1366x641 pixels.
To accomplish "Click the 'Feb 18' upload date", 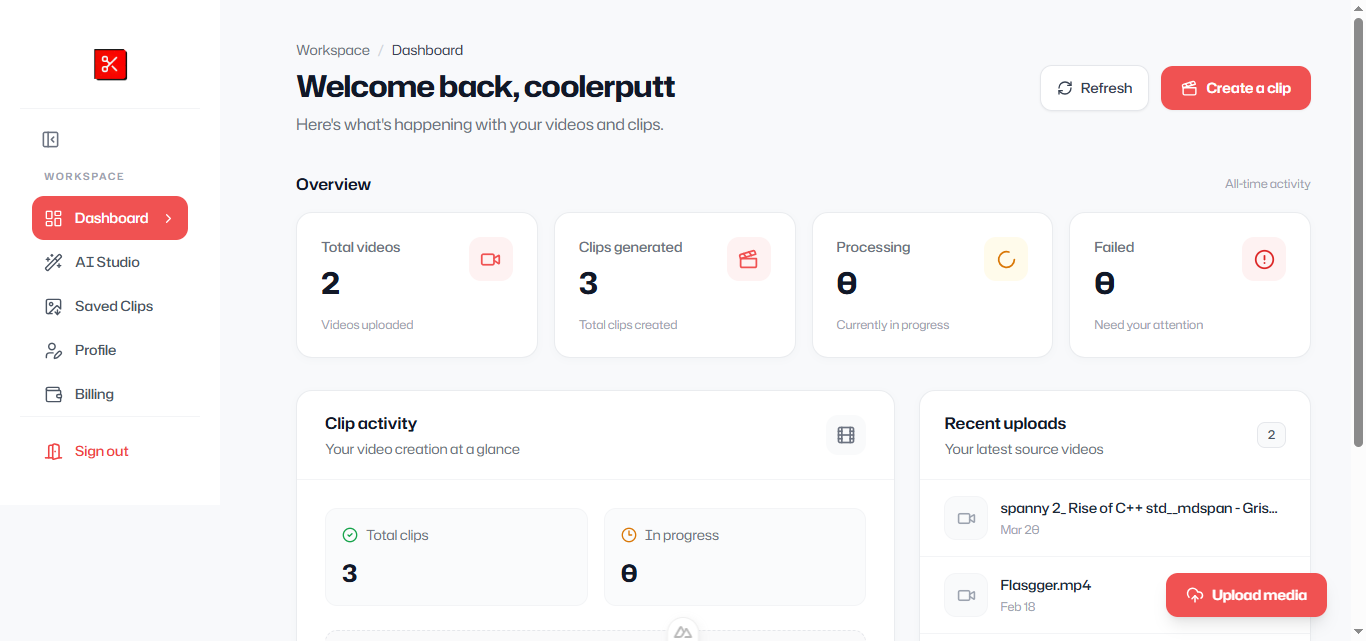I will tap(1018, 607).
